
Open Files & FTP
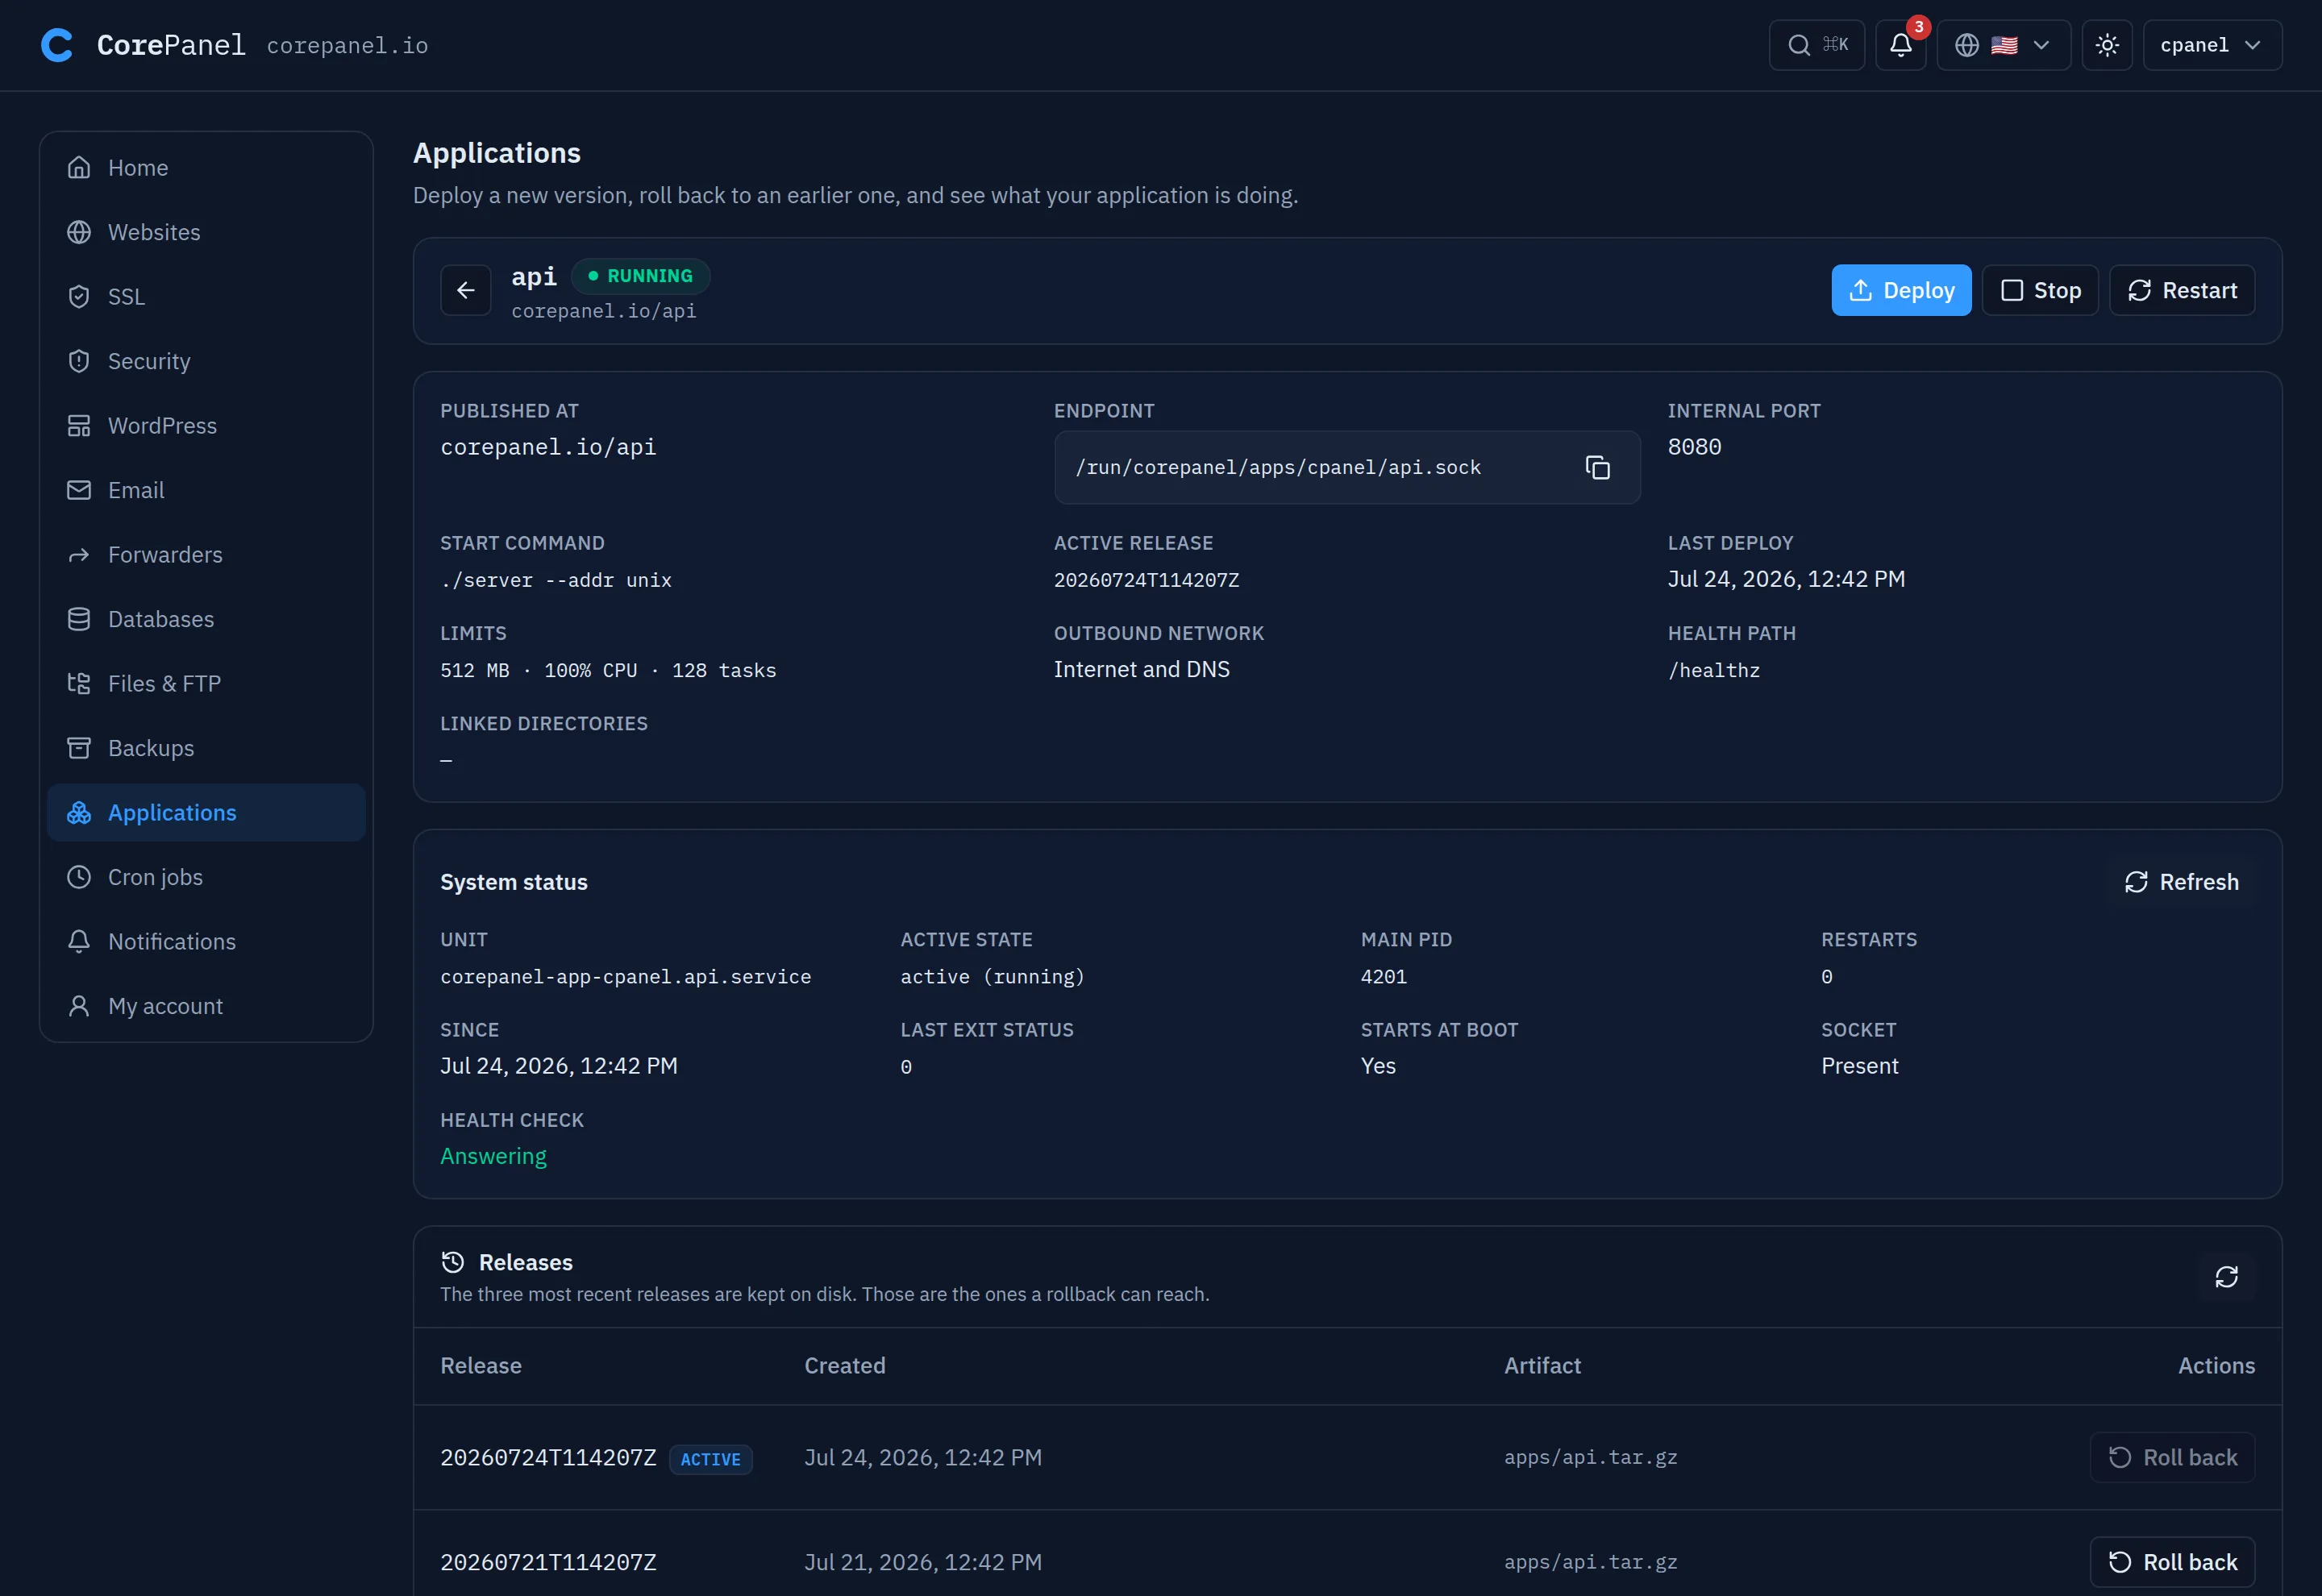[206, 684]
